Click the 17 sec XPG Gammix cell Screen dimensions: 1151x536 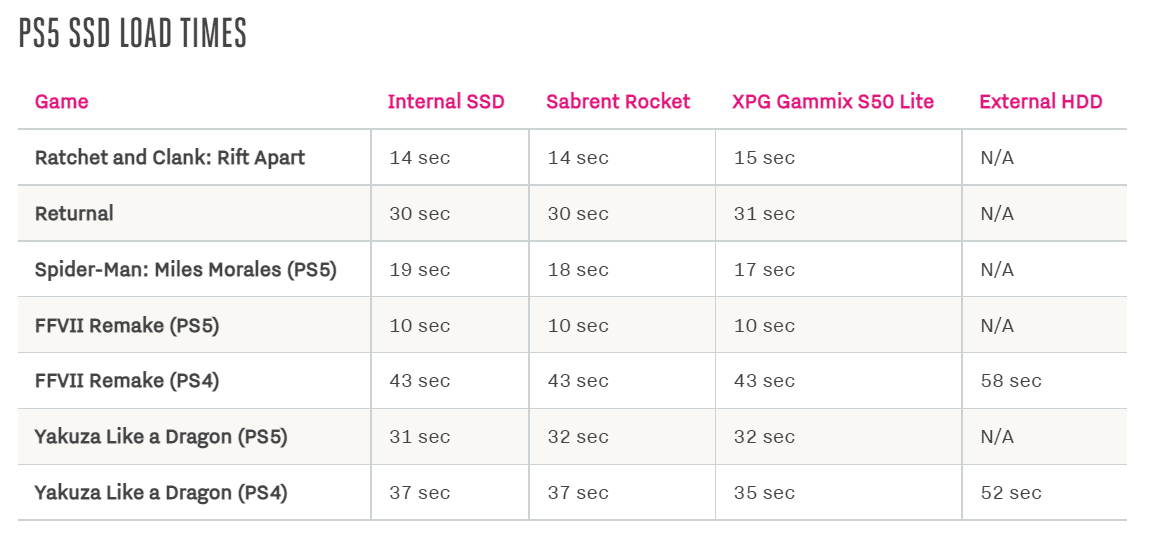pos(763,269)
